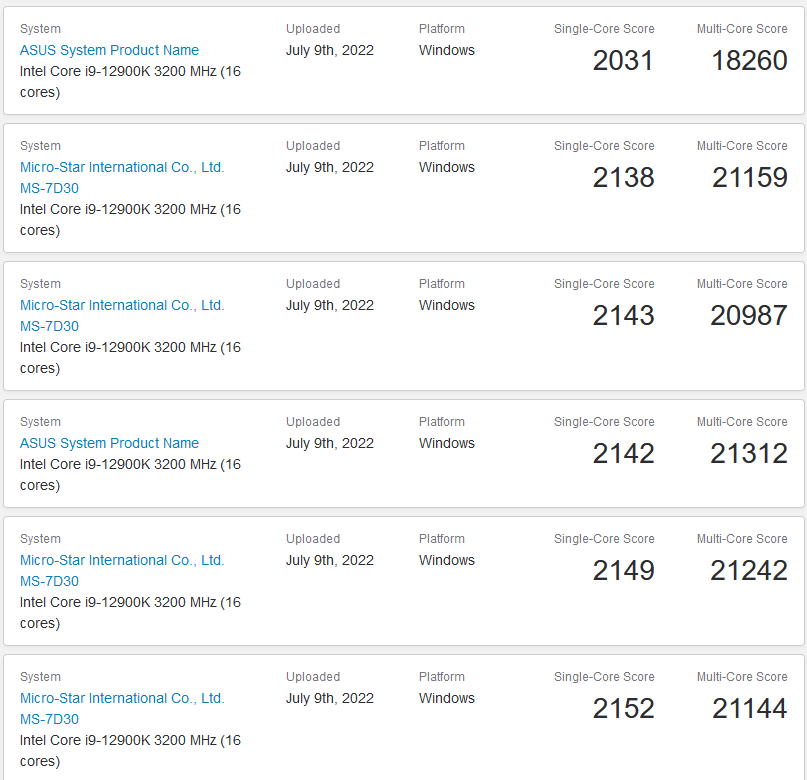Open the ASUS system link scoring 18260
807x780 pixels.
(x=109, y=50)
